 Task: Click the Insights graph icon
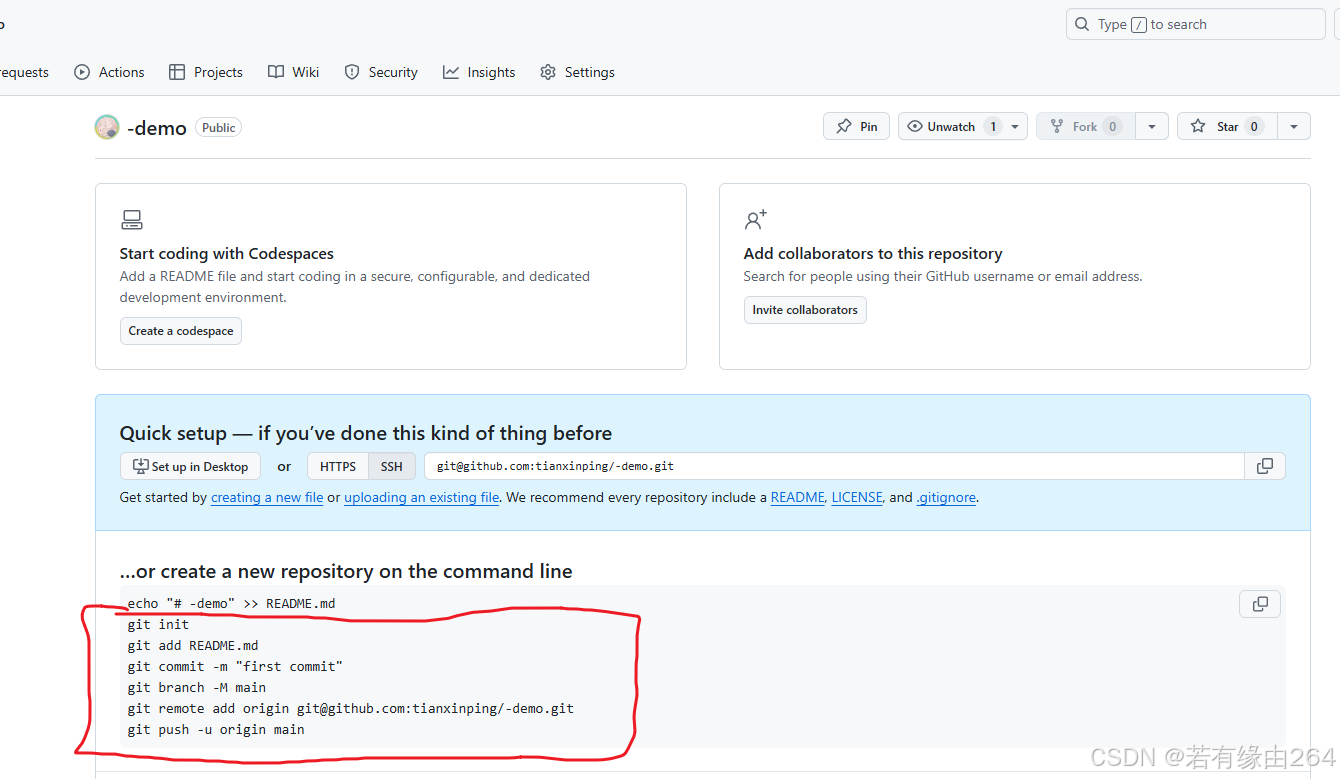point(451,72)
